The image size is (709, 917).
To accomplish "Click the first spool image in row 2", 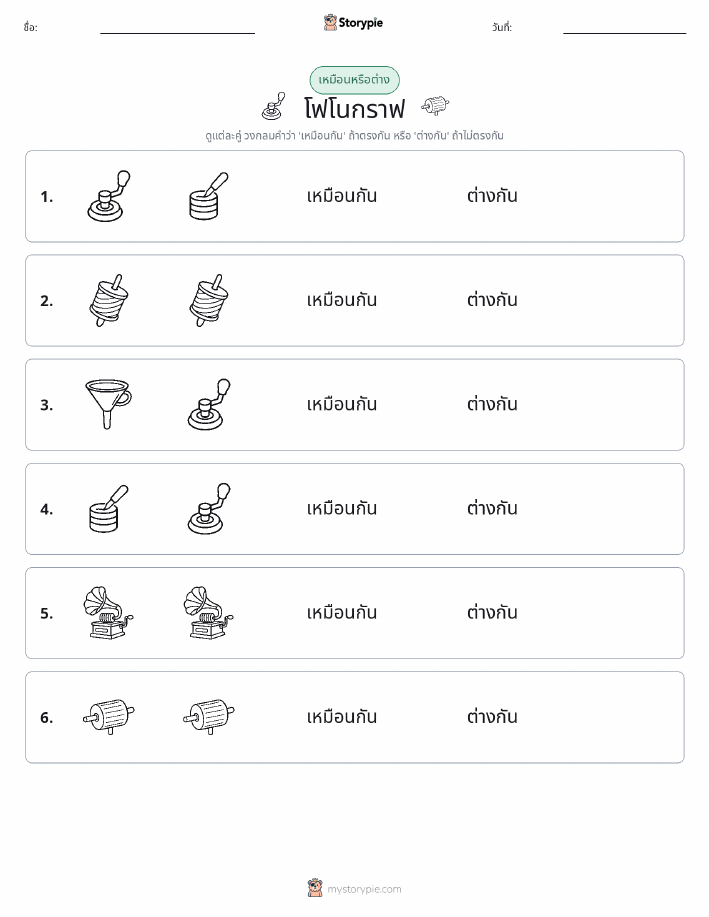I will (x=108, y=300).
